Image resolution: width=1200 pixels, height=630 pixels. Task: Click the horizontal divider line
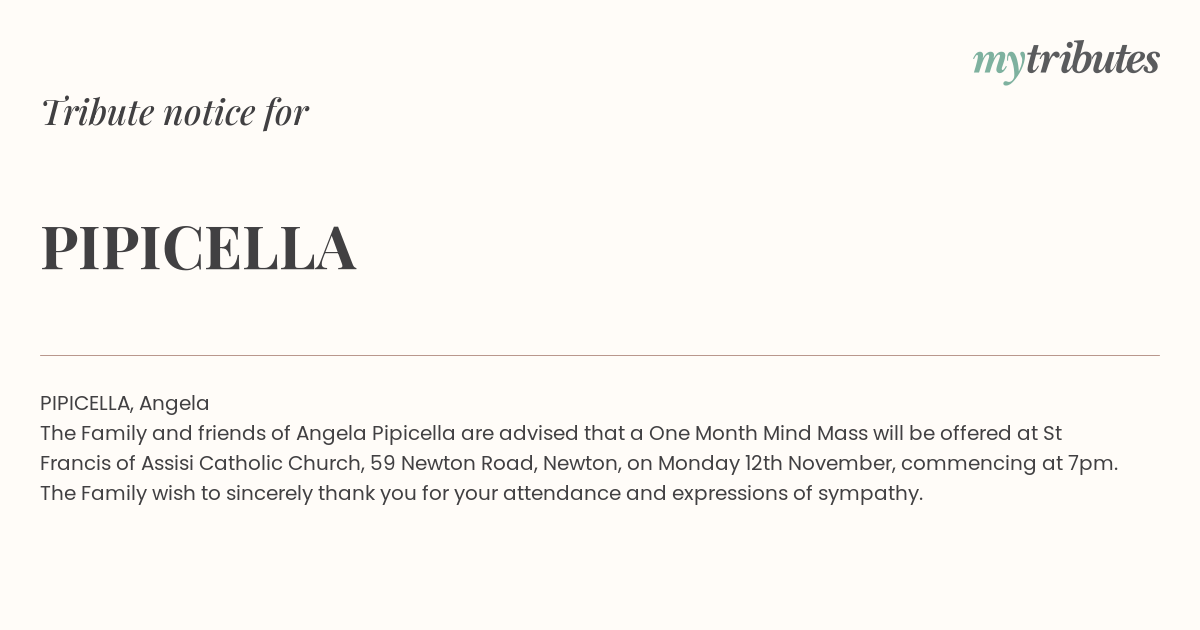tap(600, 355)
